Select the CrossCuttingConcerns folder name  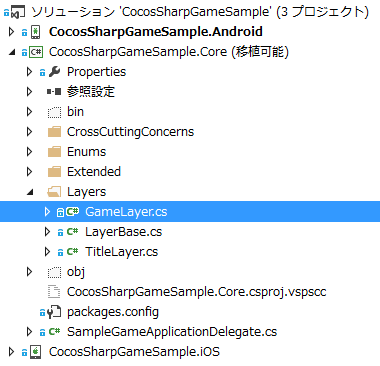coord(130,132)
